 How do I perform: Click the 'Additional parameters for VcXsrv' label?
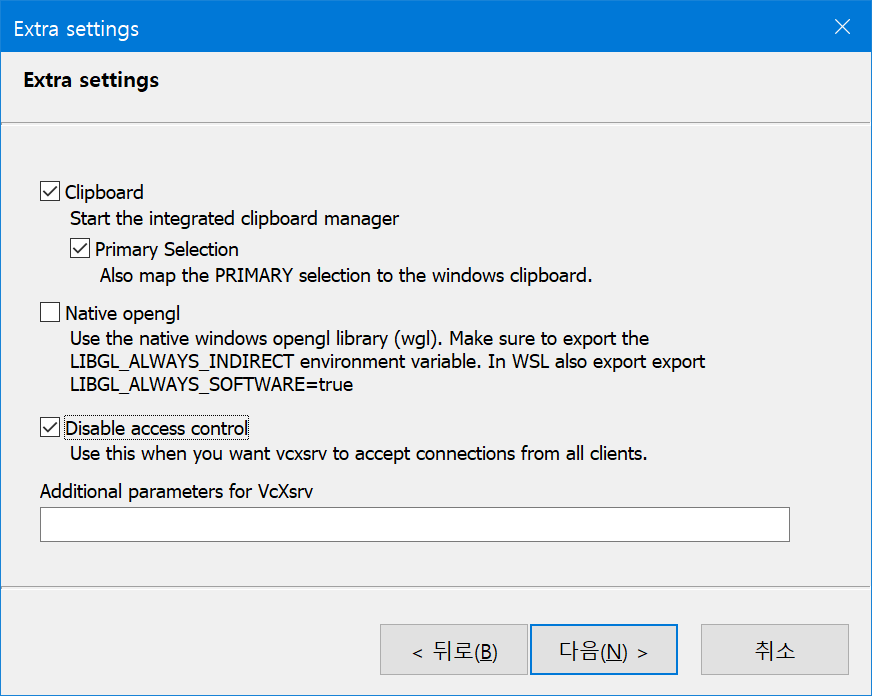(176, 492)
